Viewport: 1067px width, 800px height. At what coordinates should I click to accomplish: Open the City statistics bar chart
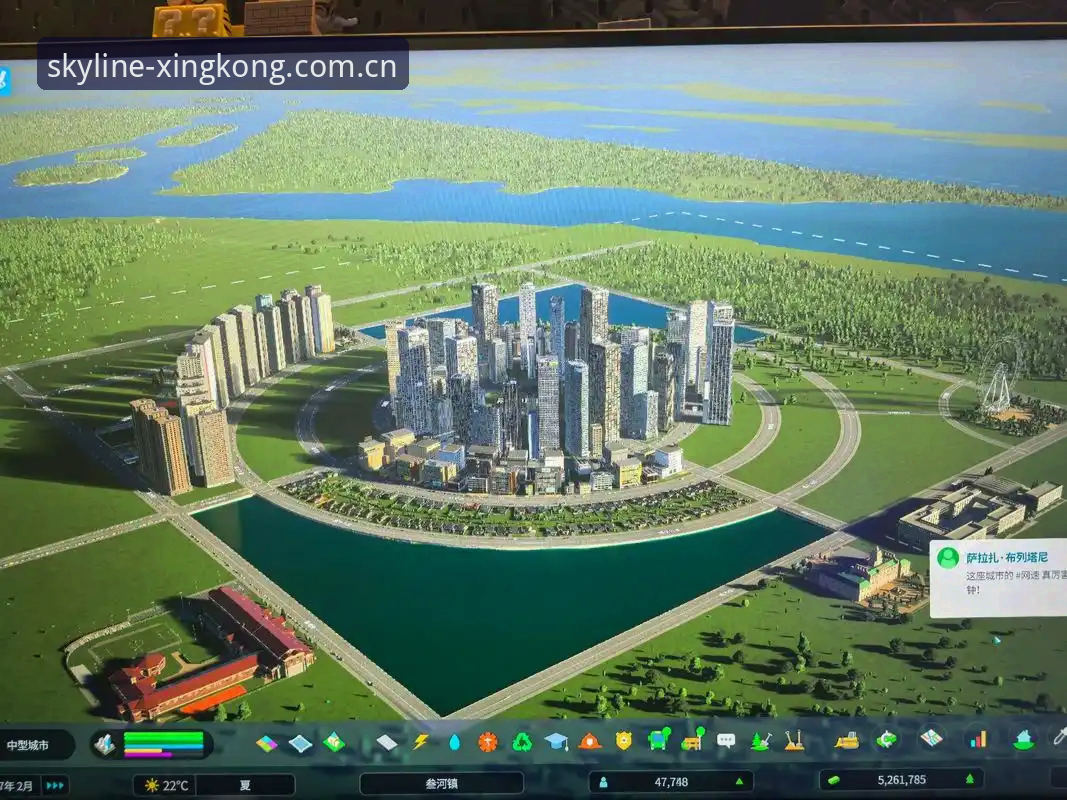click(978, 739)
